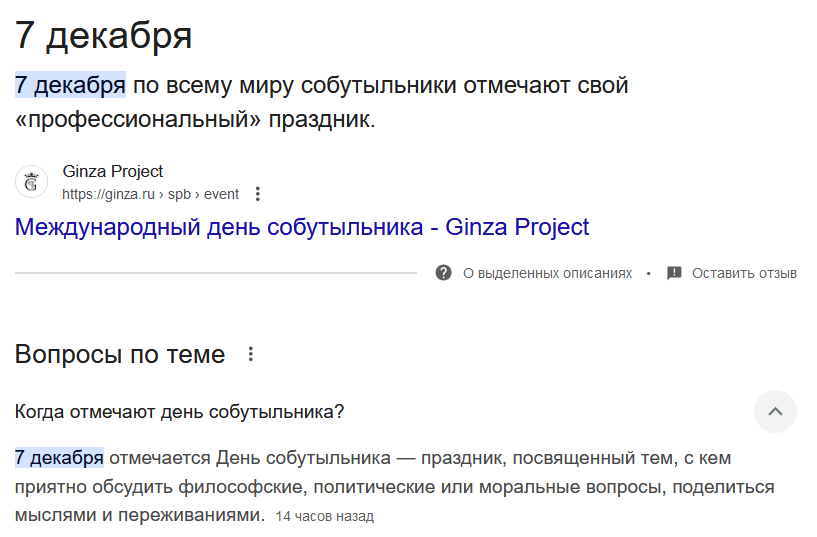Screen dimensions: 817x537
Task: Click the question mark help icon
Action: point(444,273)
